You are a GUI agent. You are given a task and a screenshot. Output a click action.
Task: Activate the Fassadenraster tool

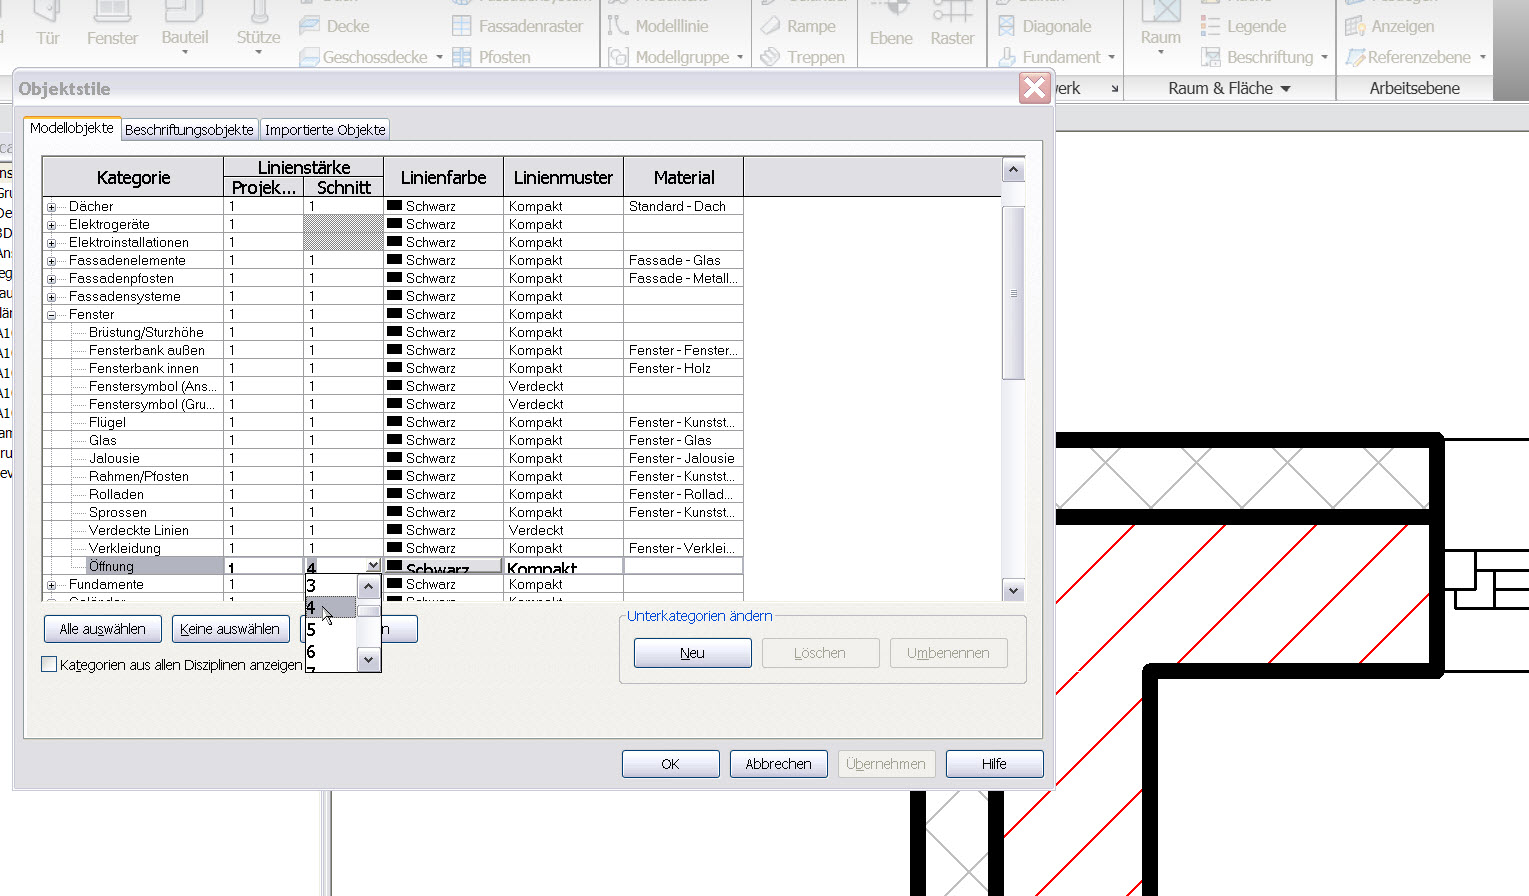518,26
